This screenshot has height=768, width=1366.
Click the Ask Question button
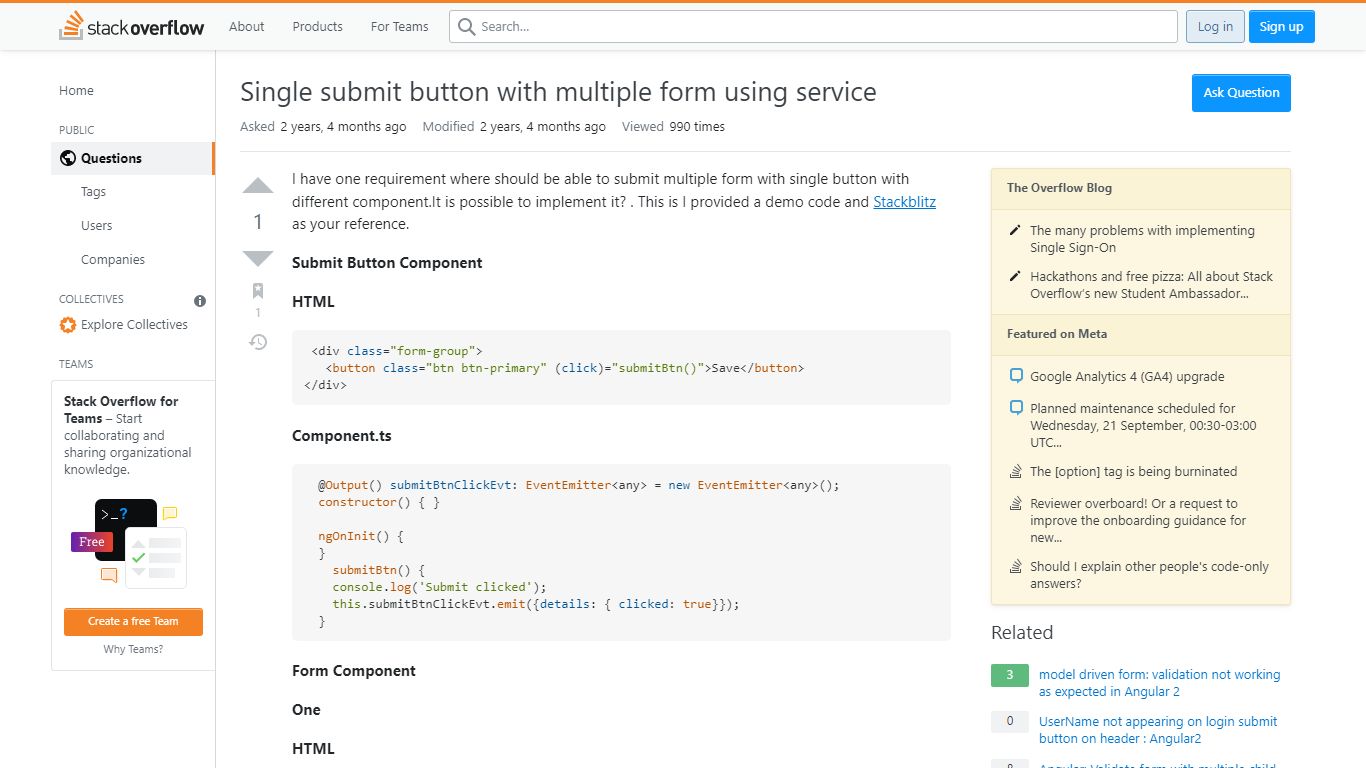click(1241, 93)
